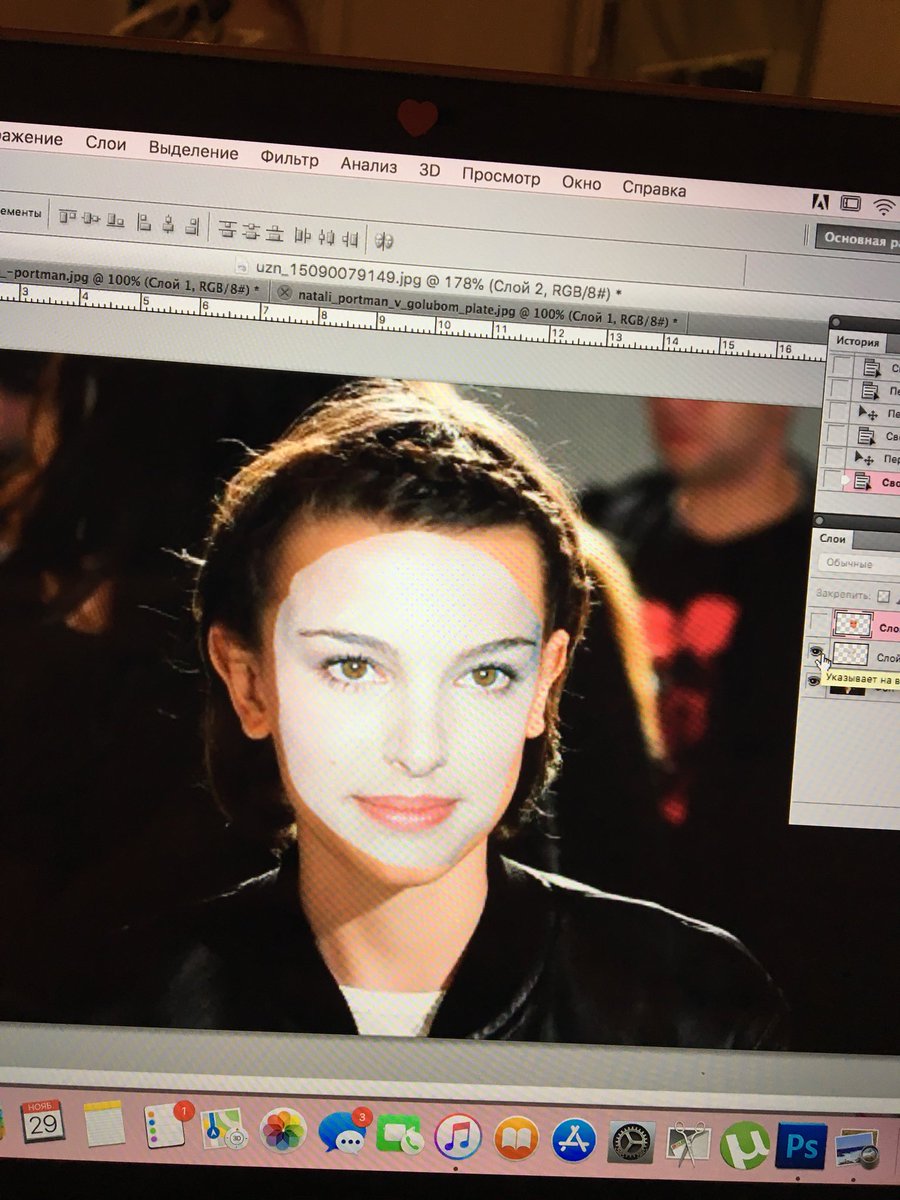Open the display mirroring icon in the menu bar
The height and width of the screenshot is (1200, 900).
(850, 203)
